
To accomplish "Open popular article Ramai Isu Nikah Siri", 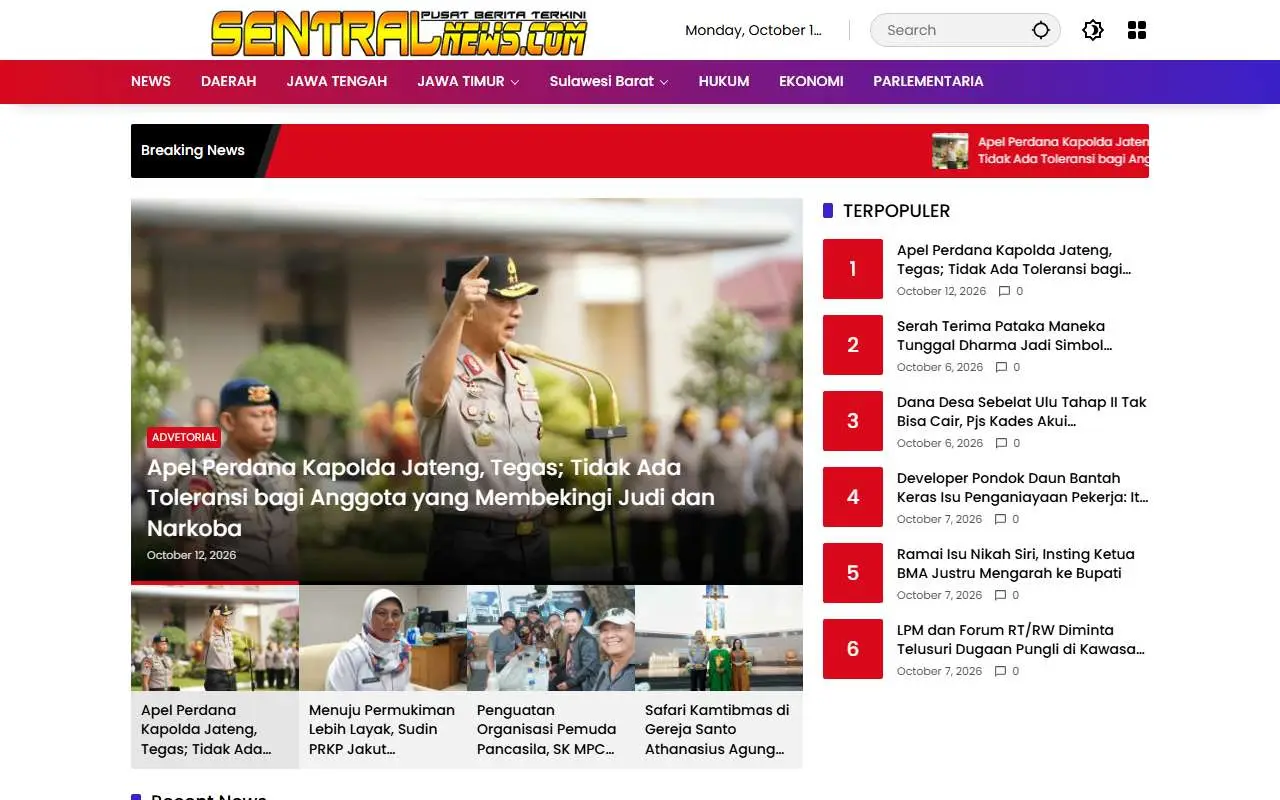I will pyautogui.click(x=1016, y=564).
